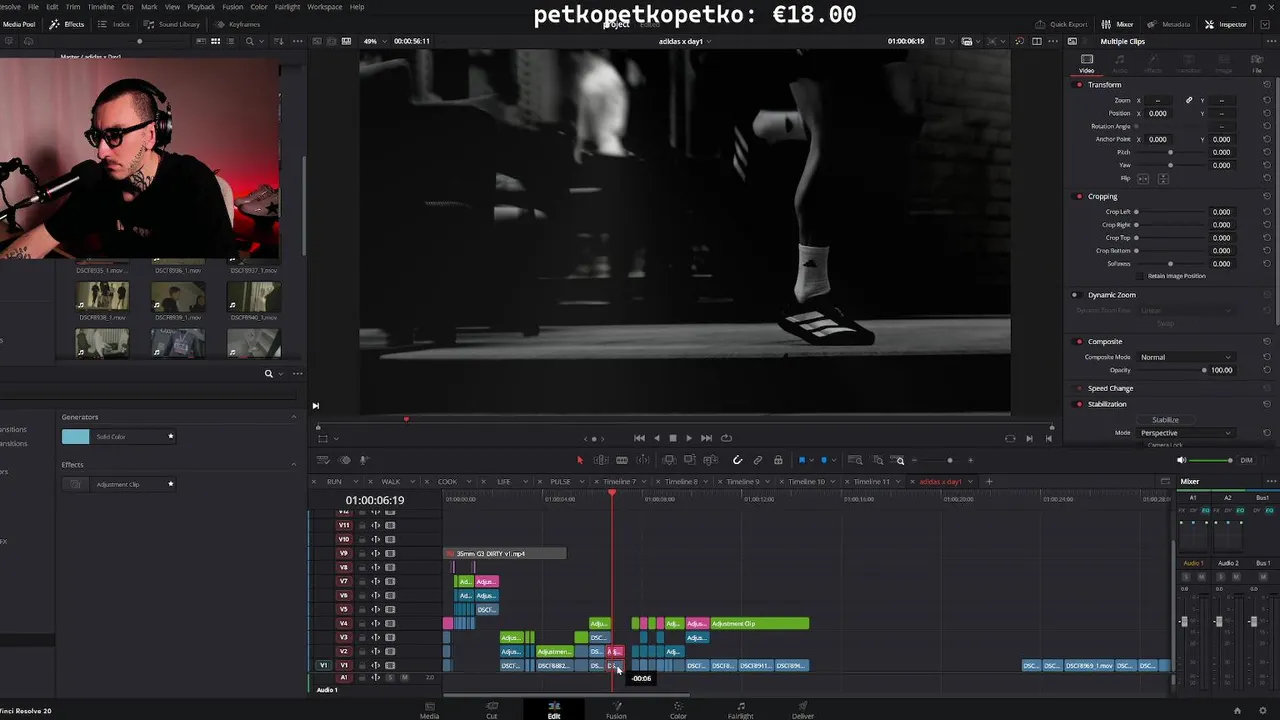Image resolution: width=1280 pixels, height=720 pixels.
Task: Open the Composite Mode Normal dropdown
Action: pos(1187,357)
